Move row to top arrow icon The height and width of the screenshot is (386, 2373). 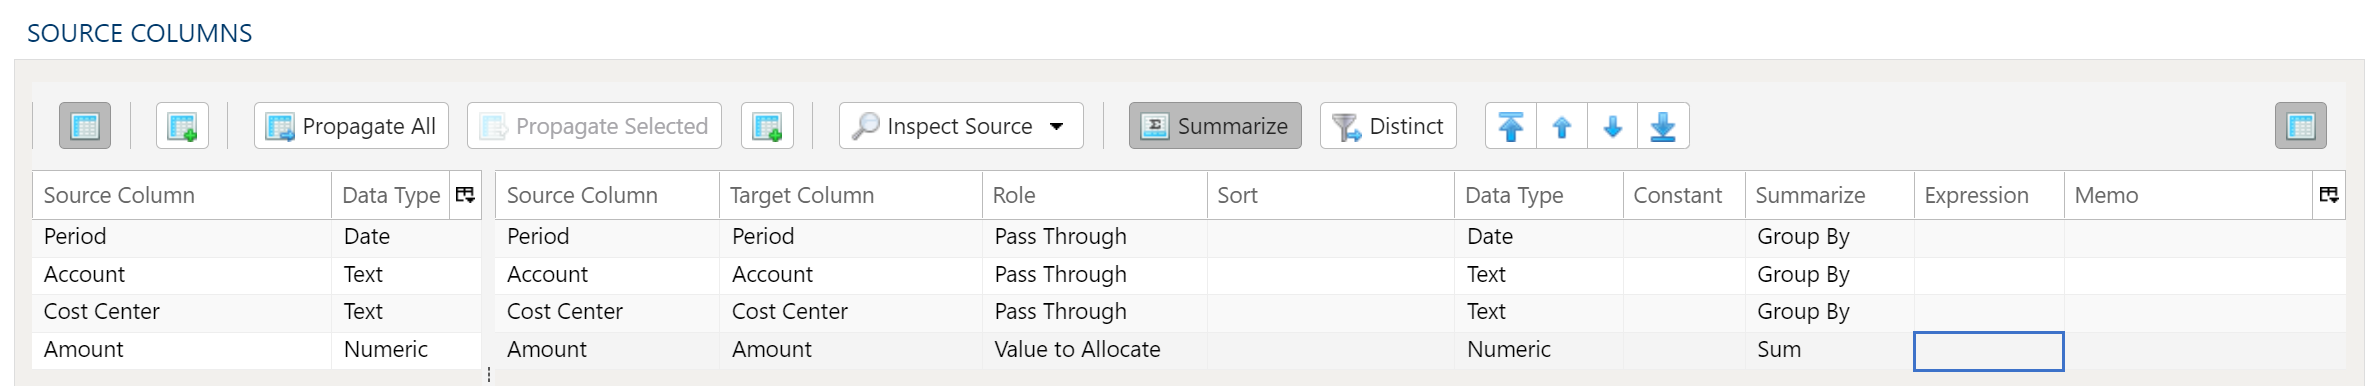pos(1511,126)
